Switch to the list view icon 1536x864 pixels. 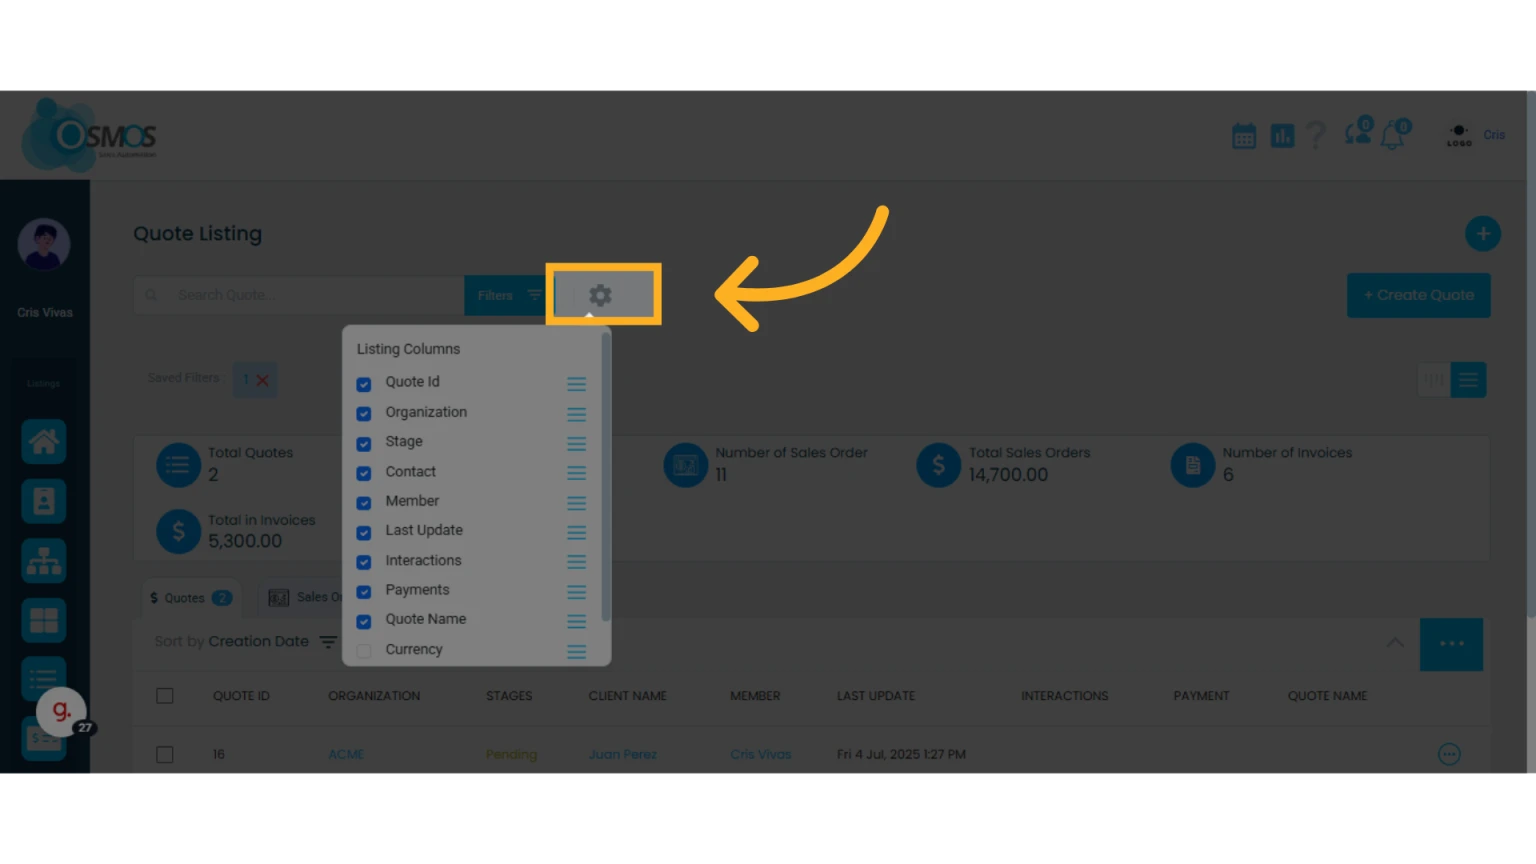pyautogui.click(x=1468, y=380)
